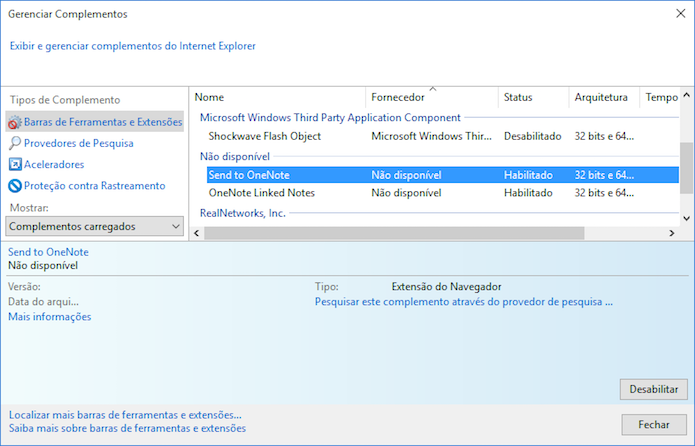This screenshot has width=695, height=446.
Task: Click the Arquitetura column header
Action: 604,97
